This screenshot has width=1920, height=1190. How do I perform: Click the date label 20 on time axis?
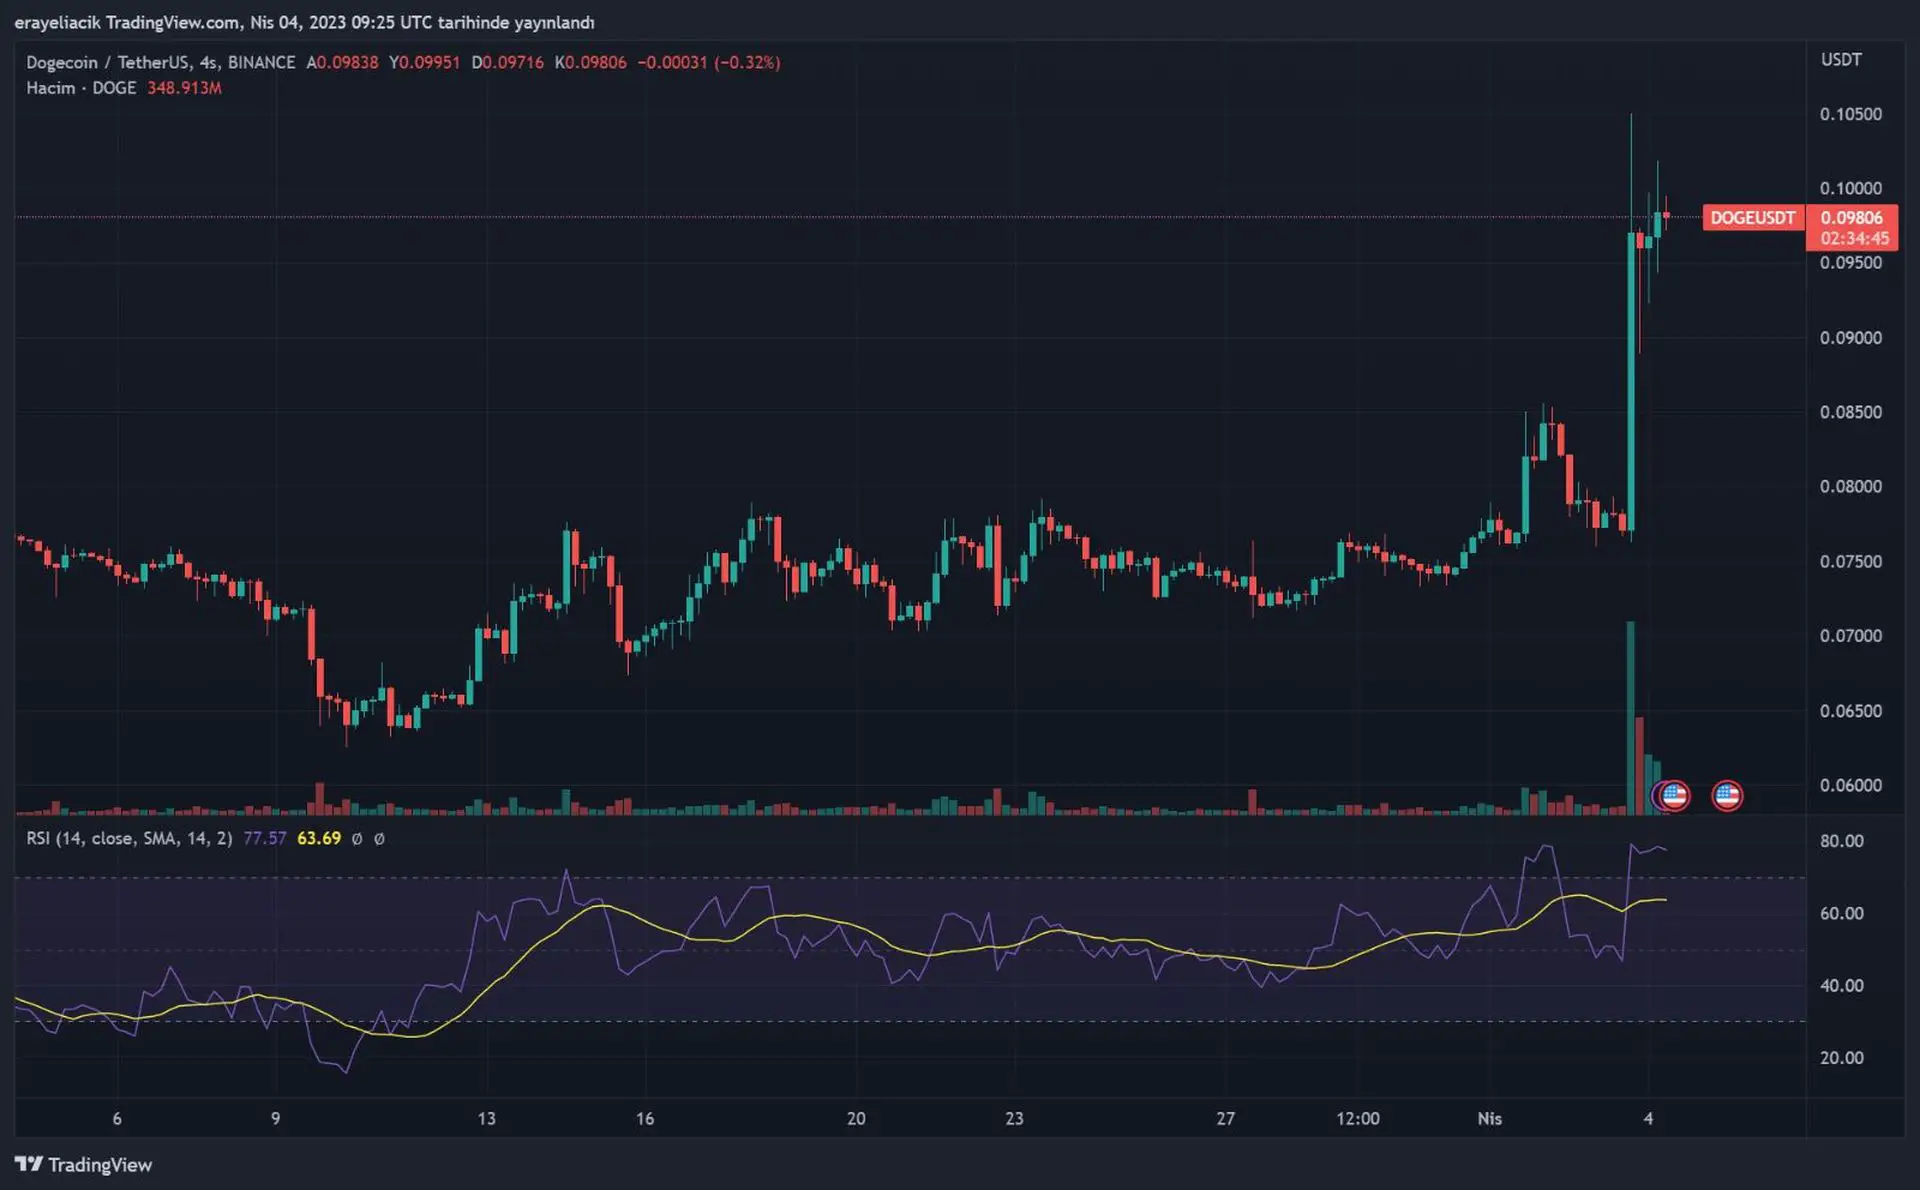tap(856, 1118)
